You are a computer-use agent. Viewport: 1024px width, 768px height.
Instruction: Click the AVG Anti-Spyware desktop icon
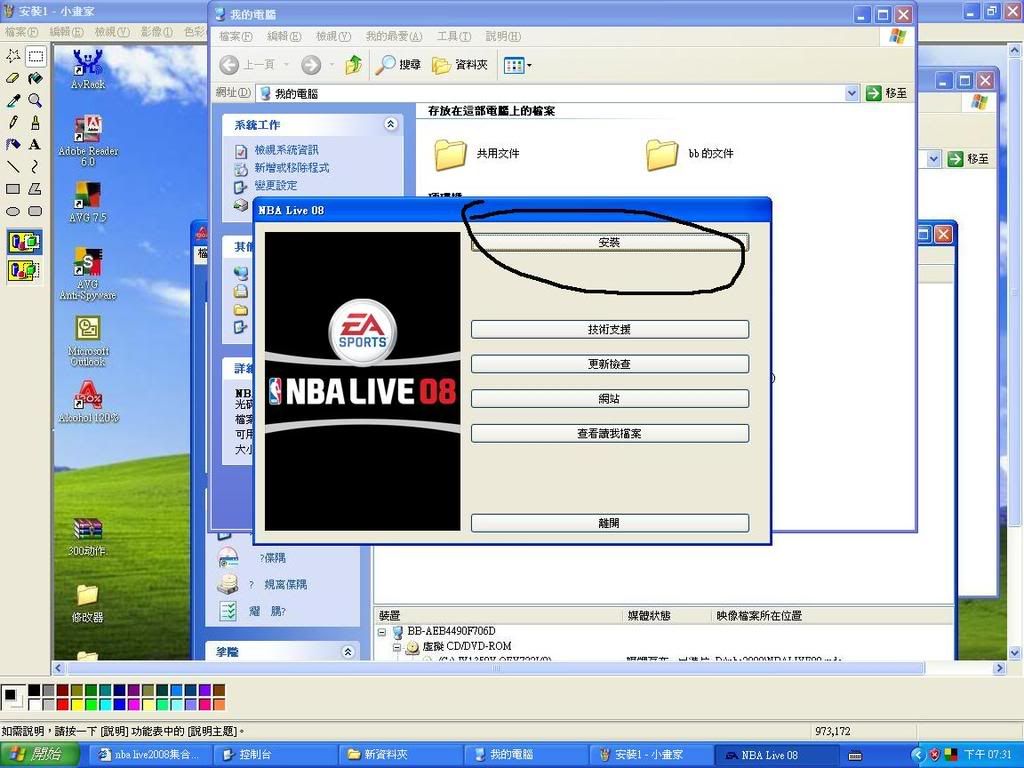[x=88, y=273]
